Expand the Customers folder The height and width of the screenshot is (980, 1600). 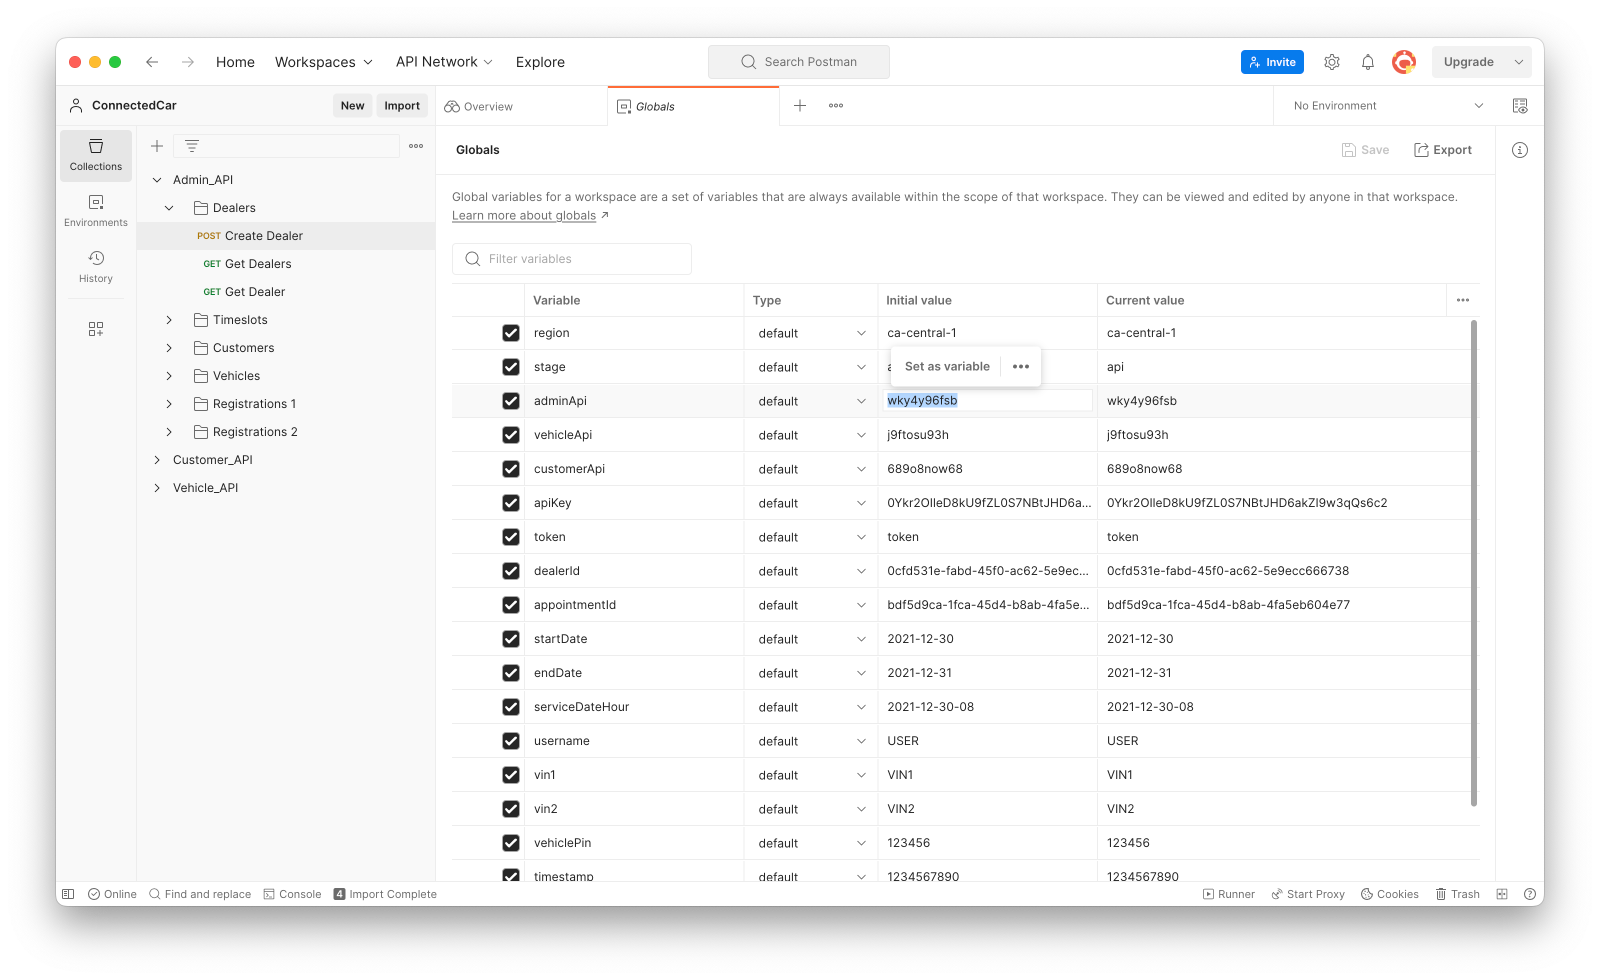coord(169,348)
